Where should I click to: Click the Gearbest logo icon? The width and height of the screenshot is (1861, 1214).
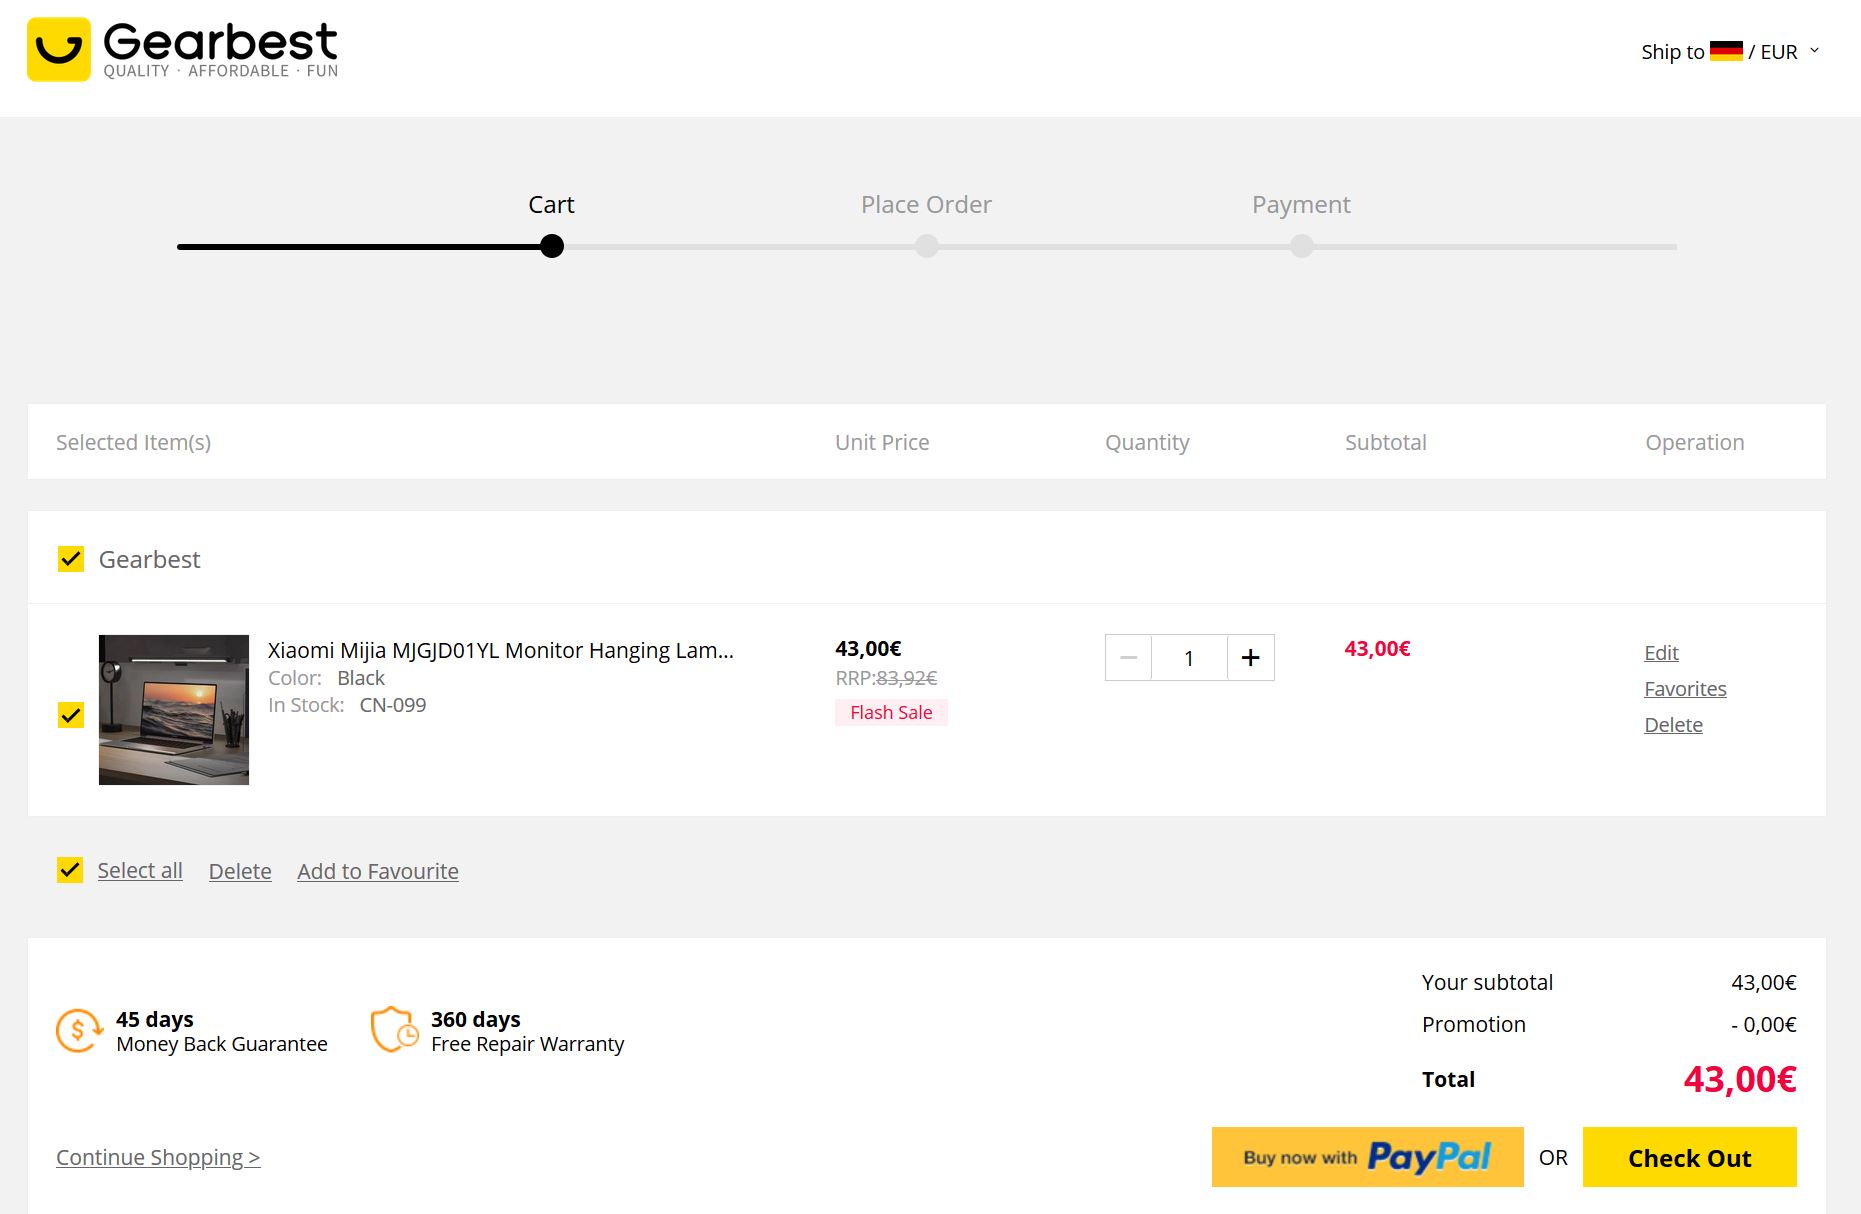(x=59, y=49)
